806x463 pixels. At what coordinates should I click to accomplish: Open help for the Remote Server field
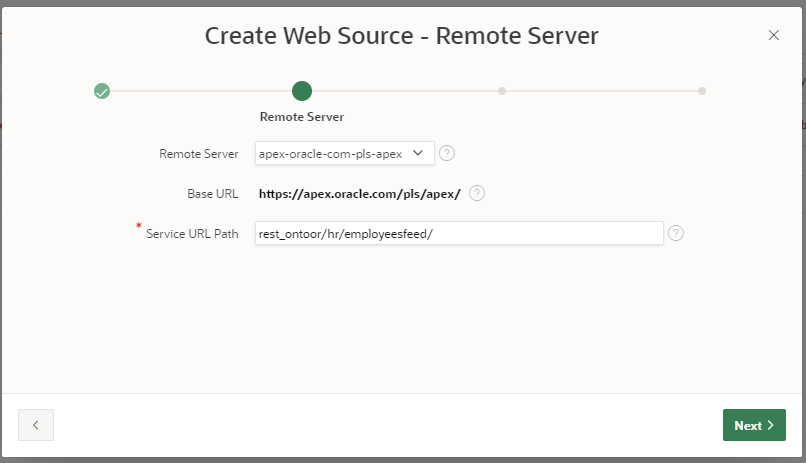point(447,153)
